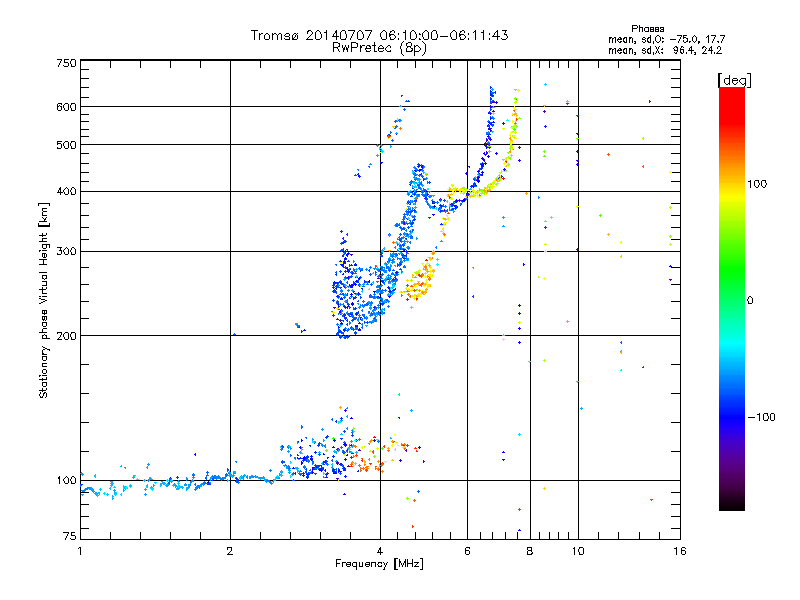Screen dimensions: 800x600
Task: Click the y-axis tick label '500'
Action: 66,145
